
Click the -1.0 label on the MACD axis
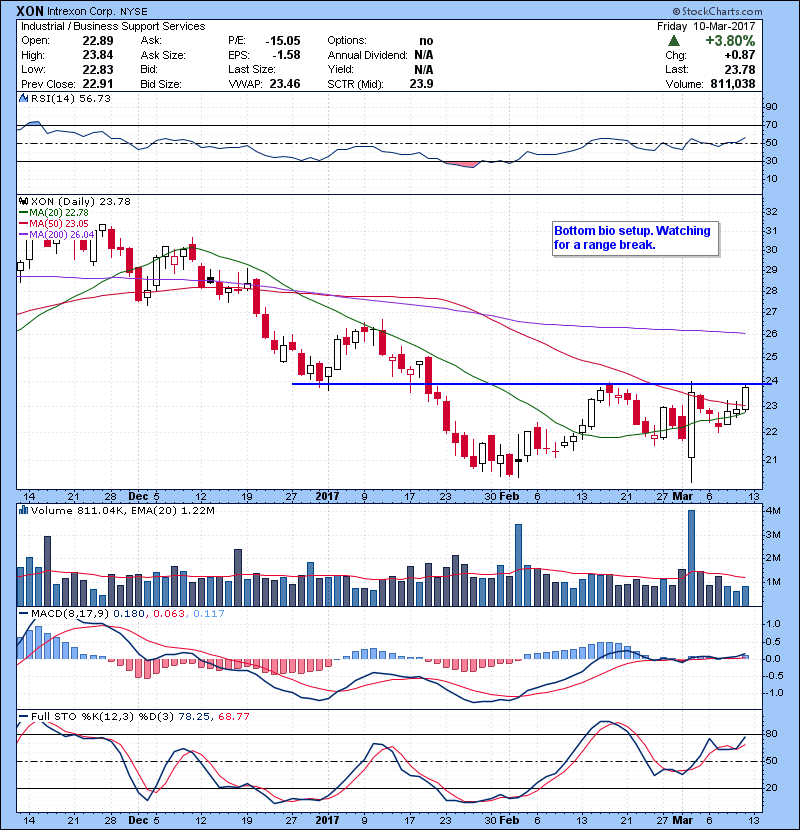(774, 692)
